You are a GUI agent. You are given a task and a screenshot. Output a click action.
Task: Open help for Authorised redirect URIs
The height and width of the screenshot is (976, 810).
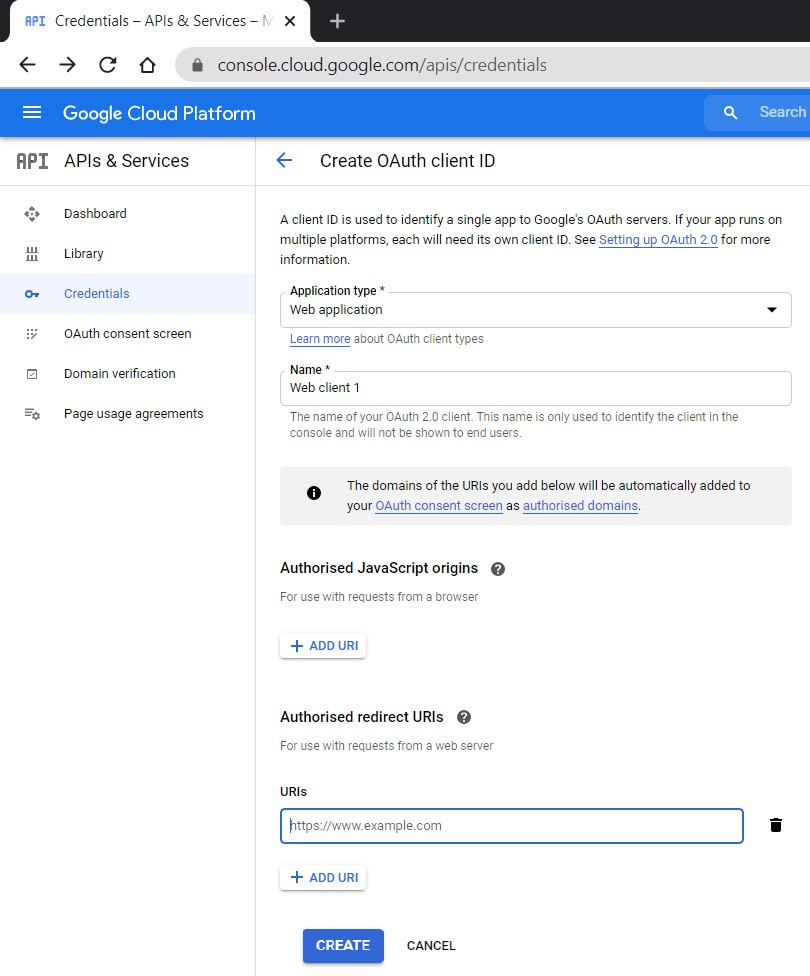(x=463, y=717)
